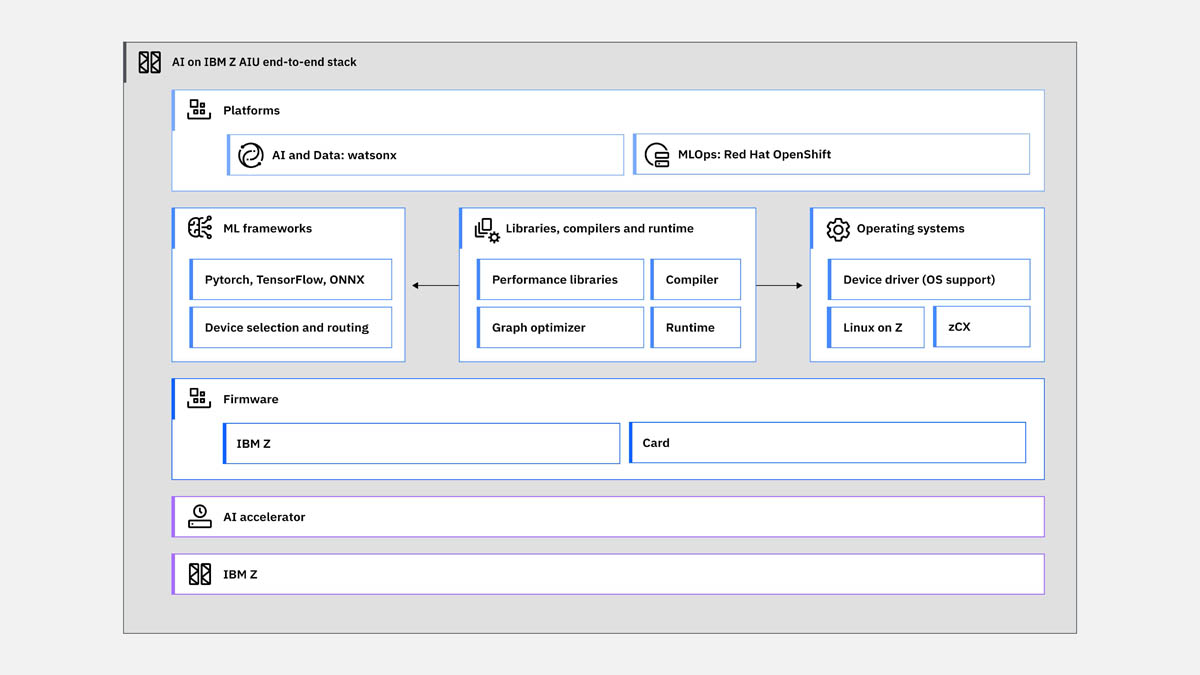
Task: Select the Device selection and routing box
Action: coord(291,328)
